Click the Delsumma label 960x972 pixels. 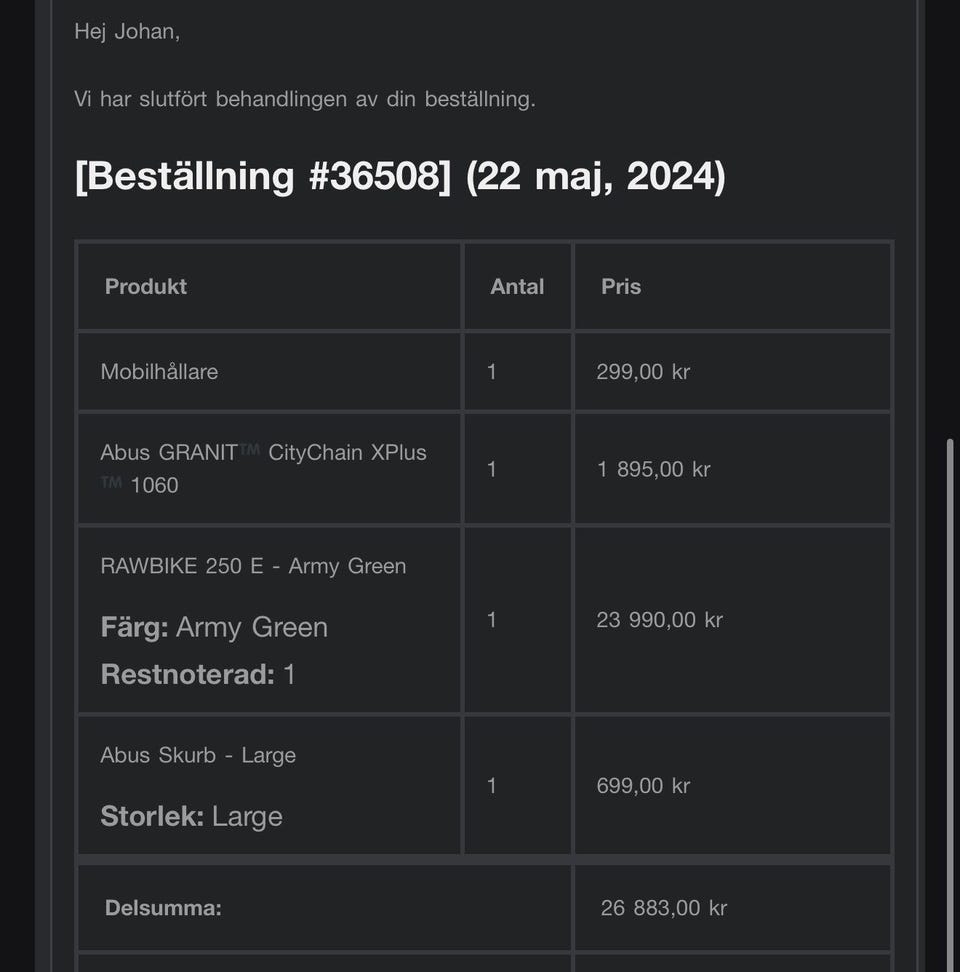coord(163,908)
